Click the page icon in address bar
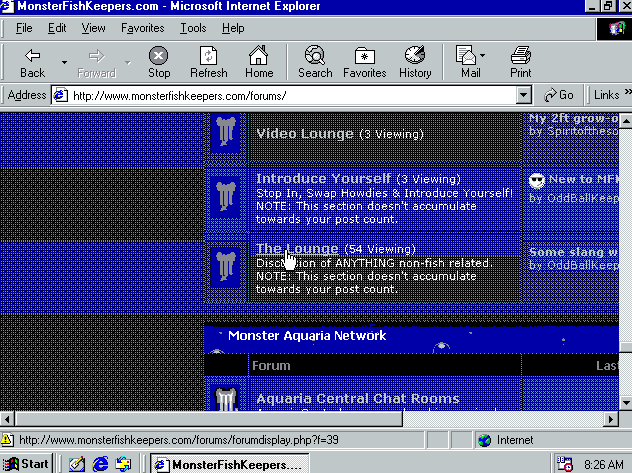Screen dimensions: 632x473 pos(60,95)
